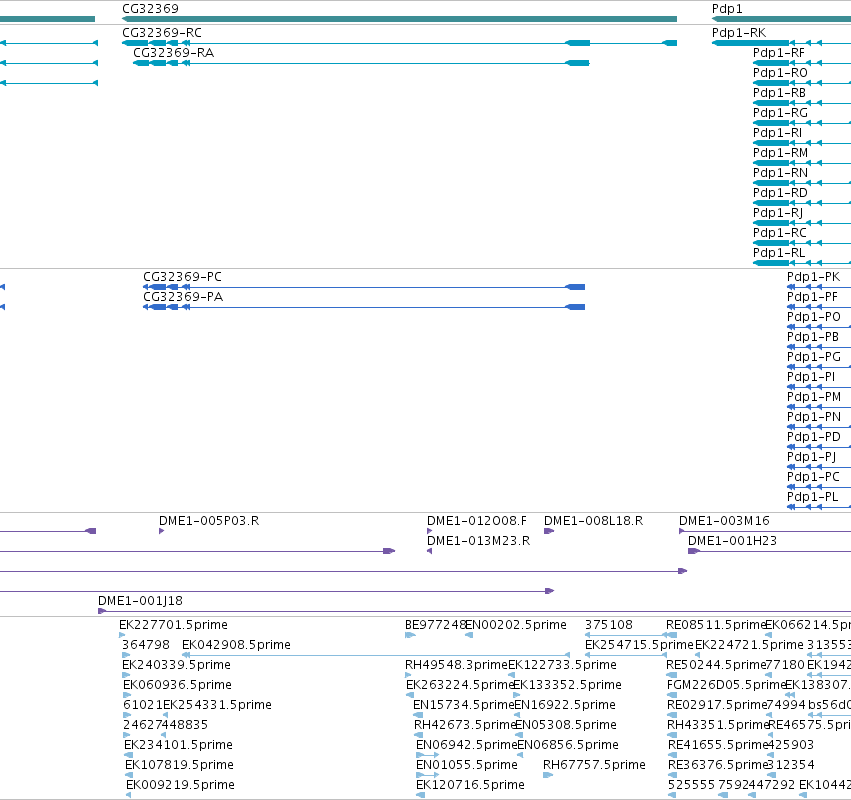The width and height of the screenshot is (851, 800).
Task: Select the 364798 EST label
Action: tap(145, 645)
